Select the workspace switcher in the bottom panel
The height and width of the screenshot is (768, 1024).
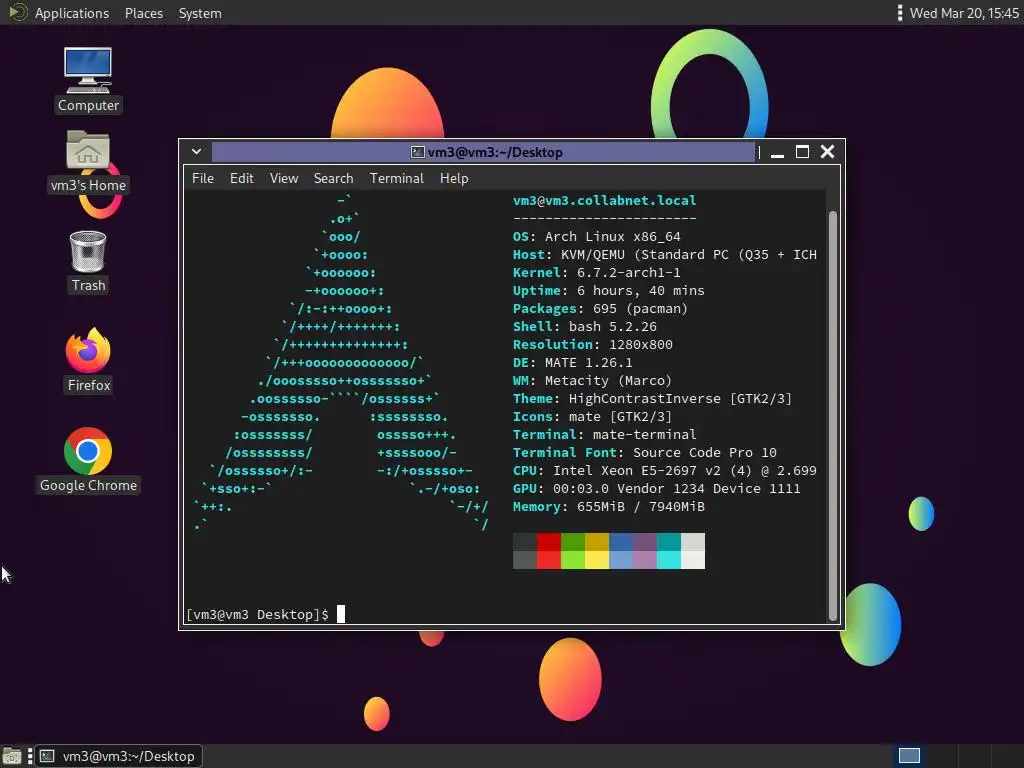909,756
